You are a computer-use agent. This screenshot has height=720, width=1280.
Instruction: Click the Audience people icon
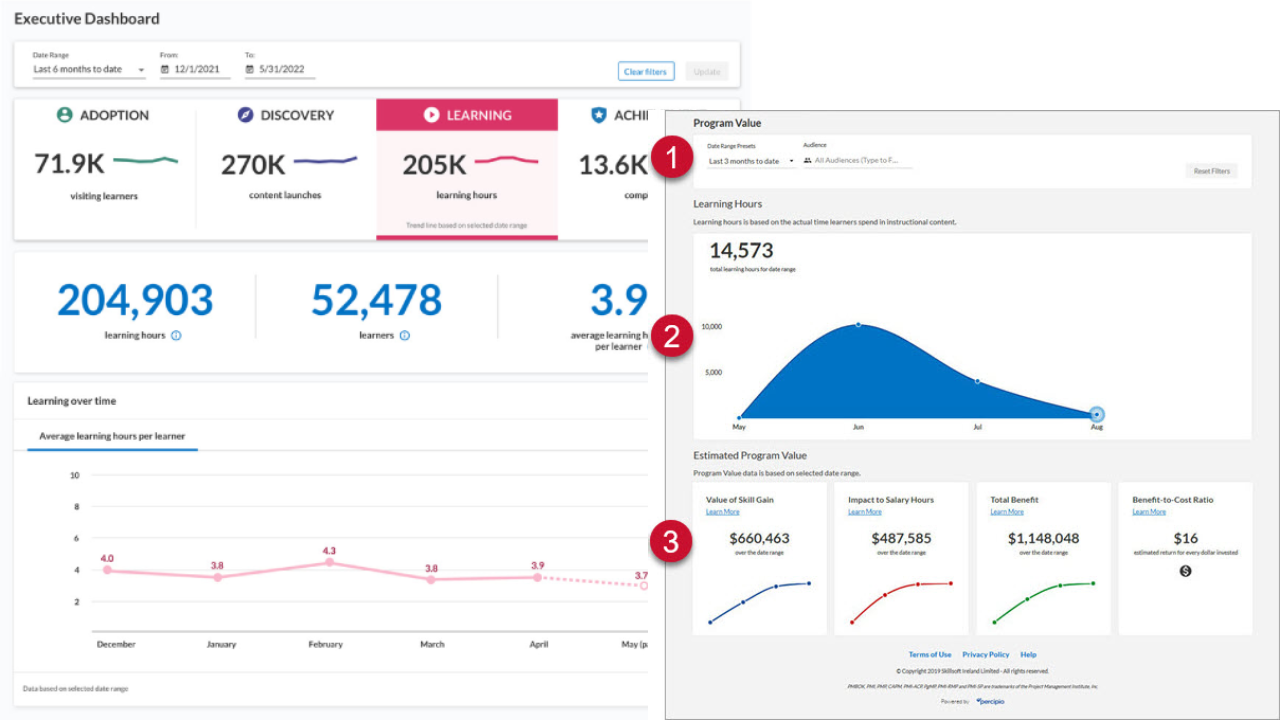coord(807,160)
